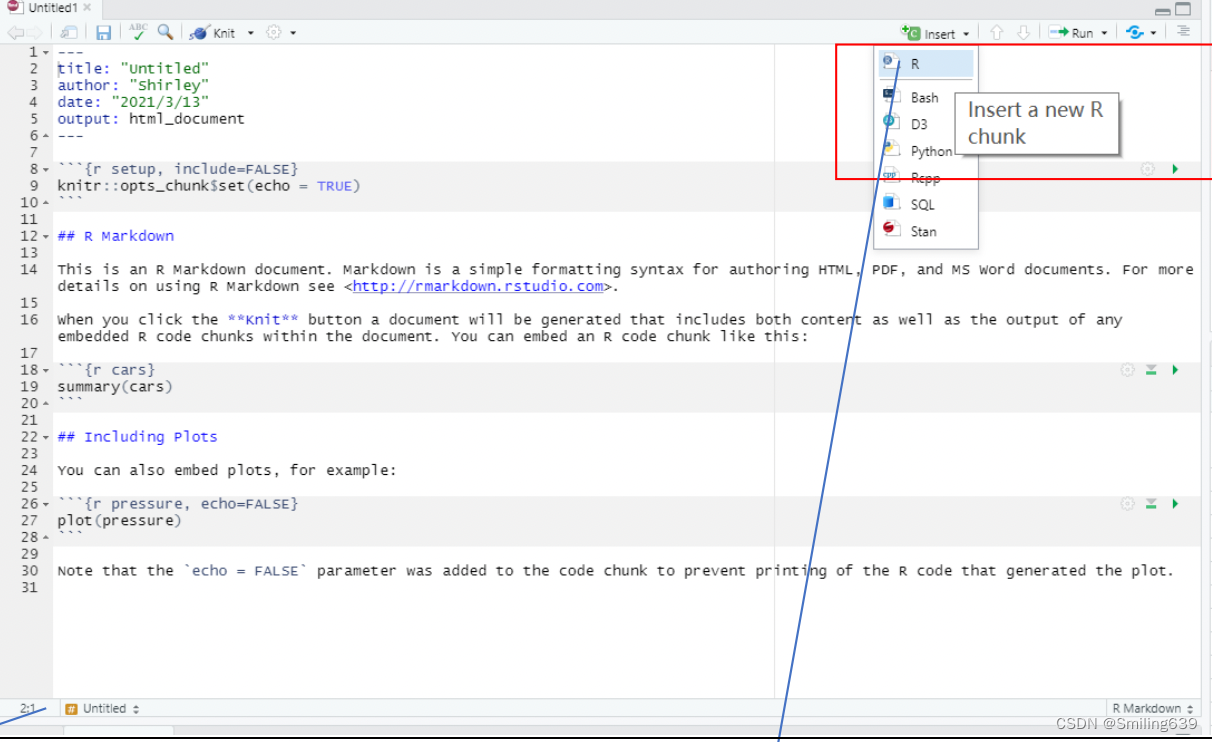Open pressure chunk options gear
Image resolution: width=1212 pixels, height=742 pixels.
1127,504
